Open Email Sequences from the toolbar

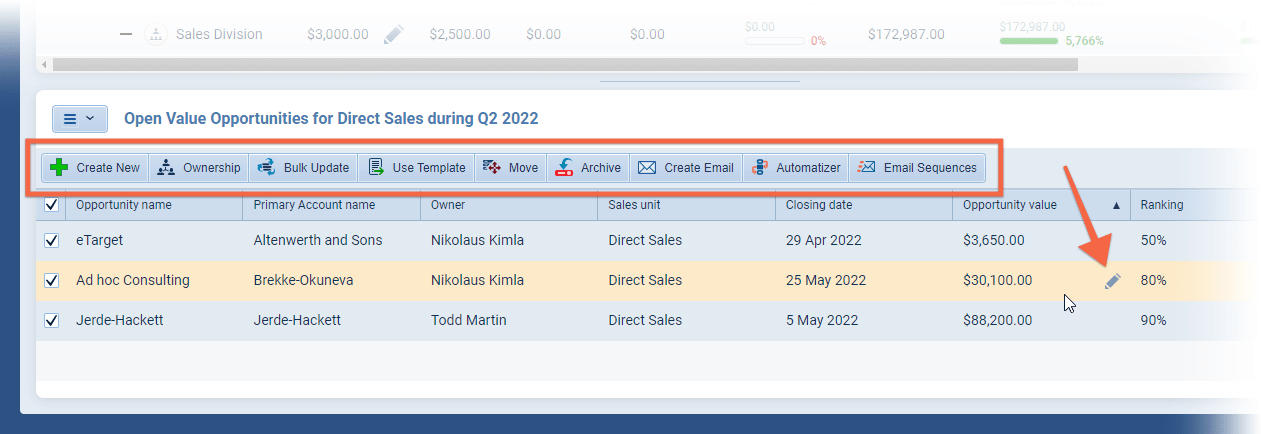pyautogui.click(x=867, y=168)
